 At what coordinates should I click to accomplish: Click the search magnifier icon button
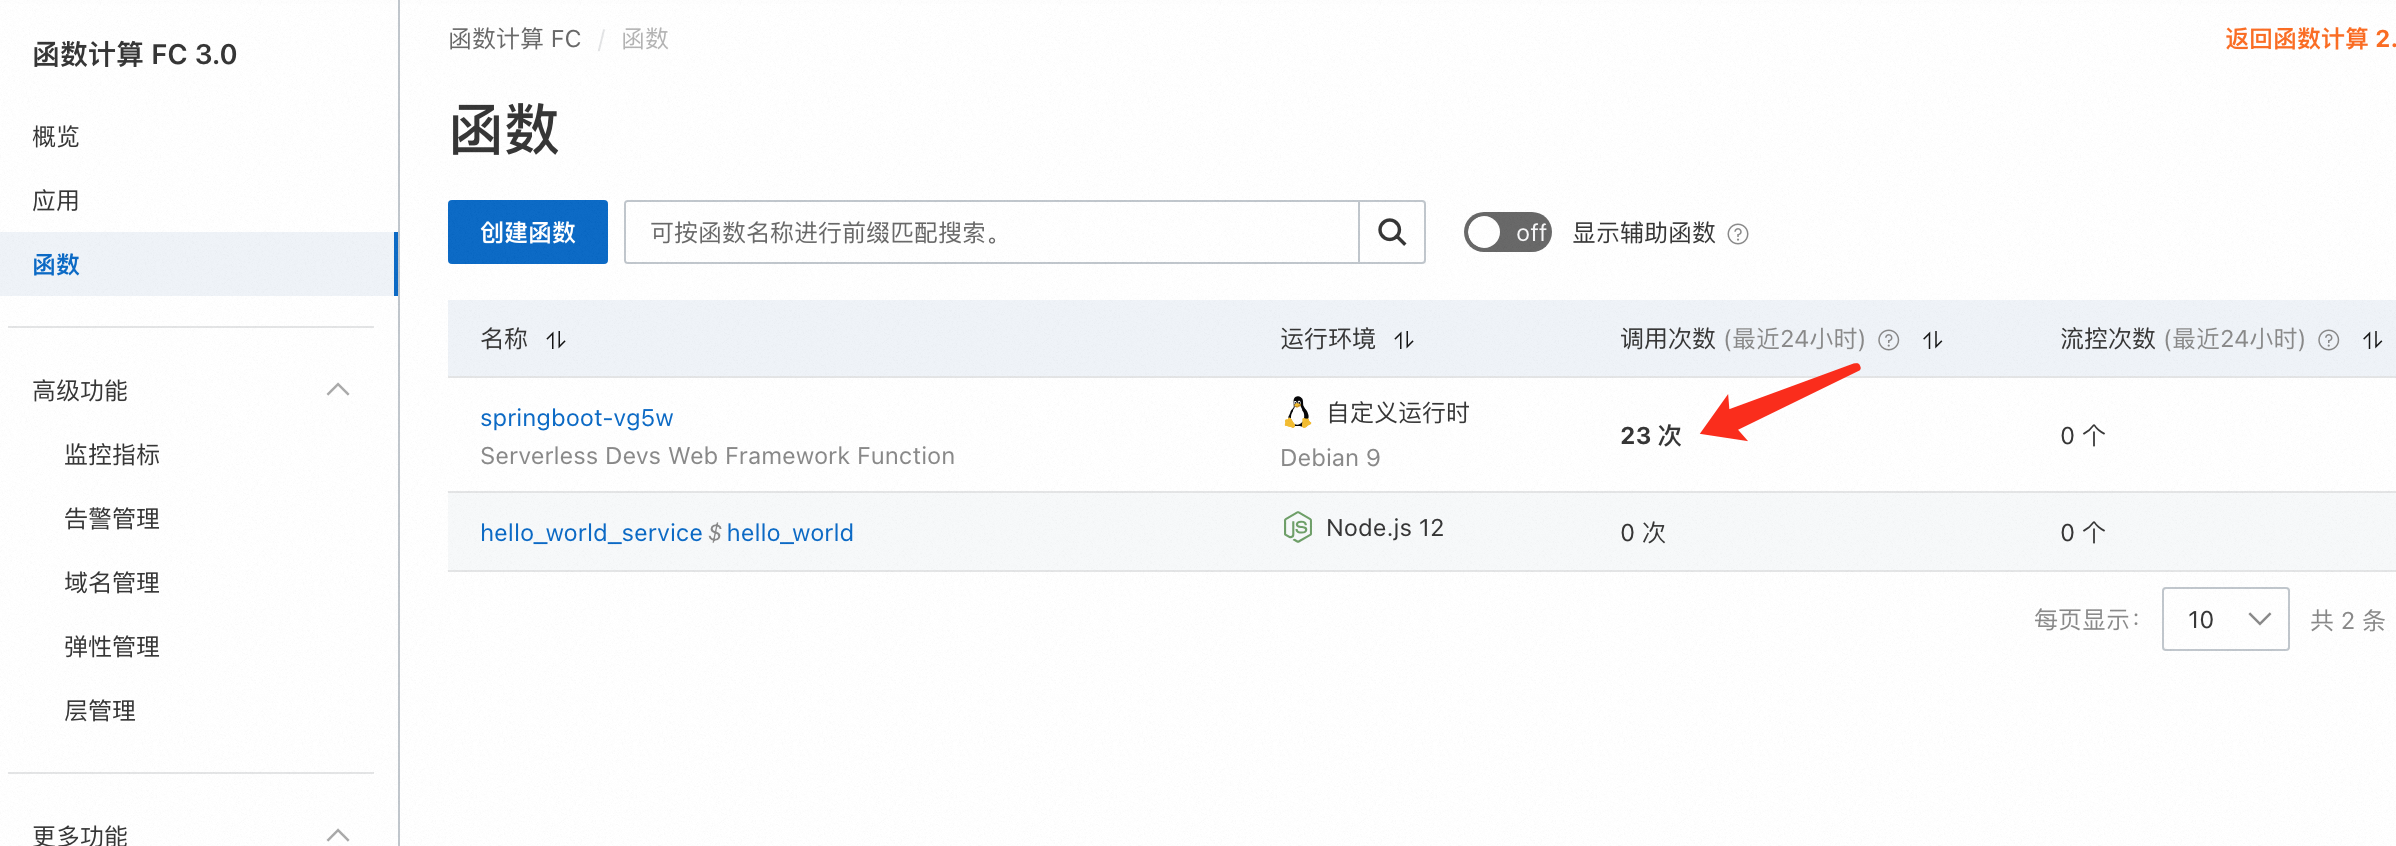pyautogui.click(x=1392, y=232)
